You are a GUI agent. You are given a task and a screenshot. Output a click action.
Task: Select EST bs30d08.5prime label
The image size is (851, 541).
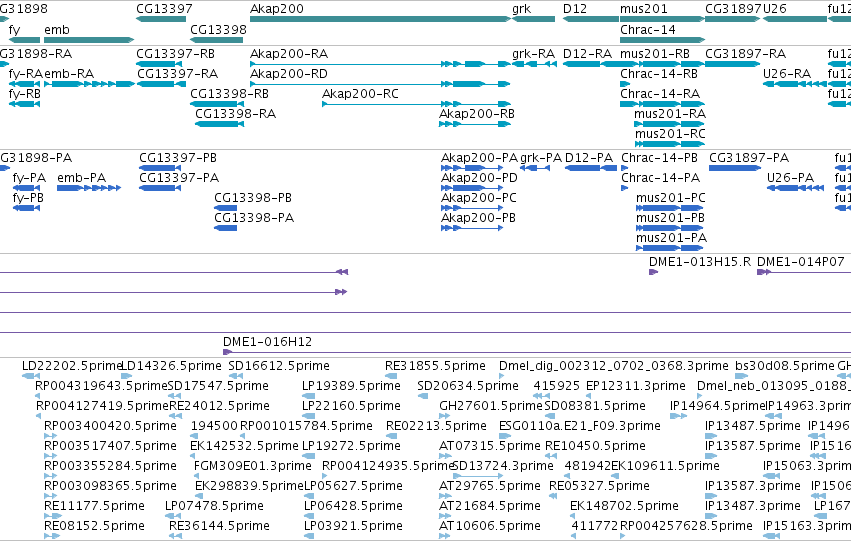point(785,366)
